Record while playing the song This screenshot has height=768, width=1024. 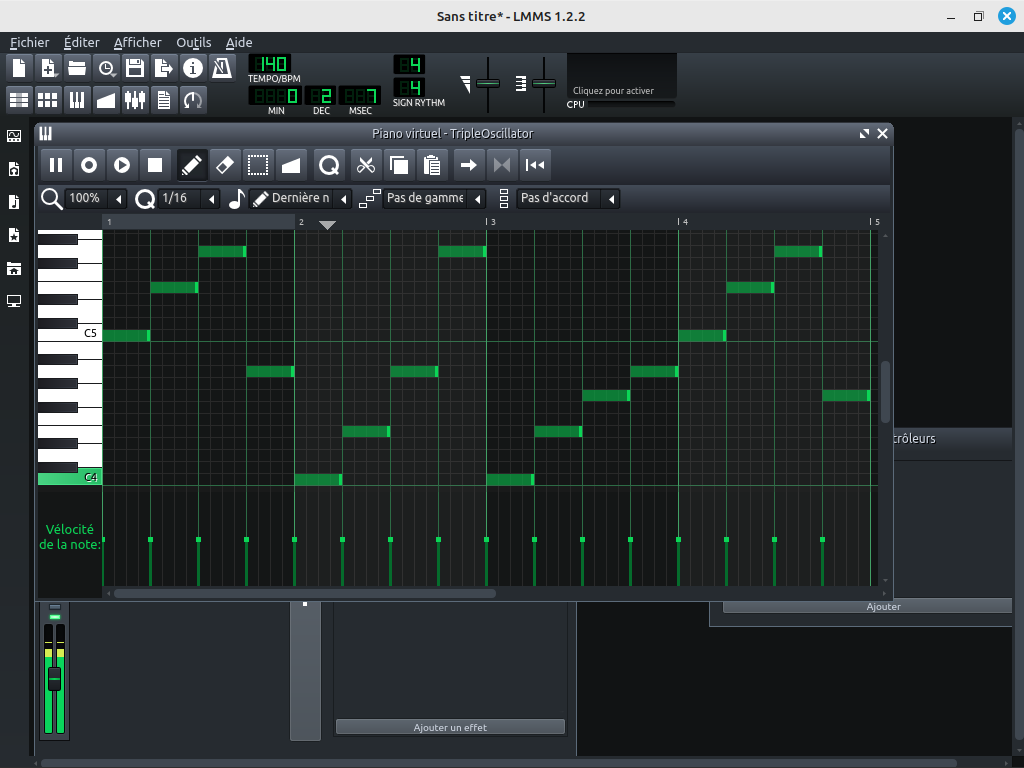[x=122, y=165]
